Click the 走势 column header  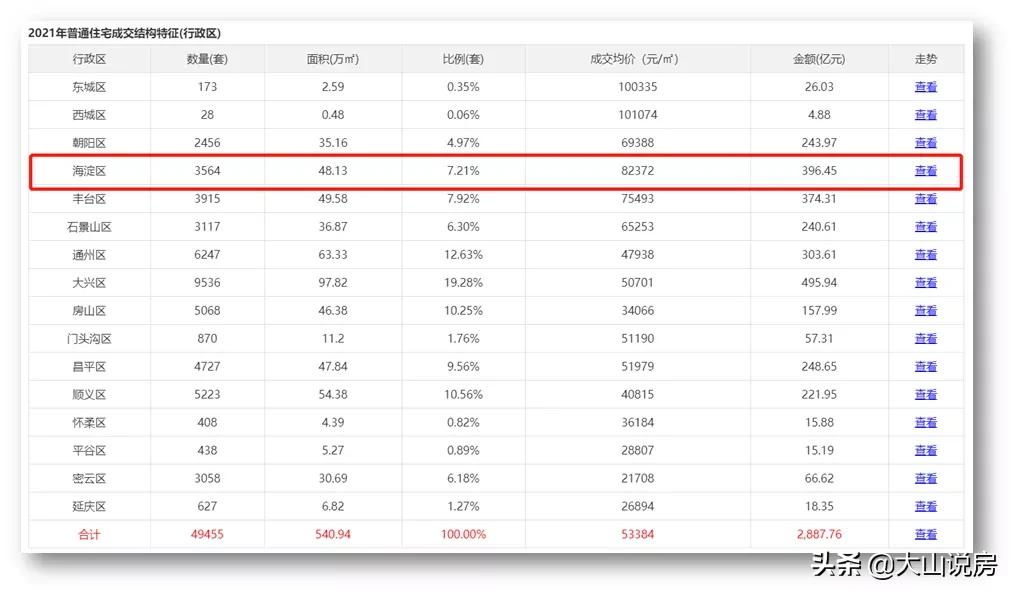pos(926,59)
